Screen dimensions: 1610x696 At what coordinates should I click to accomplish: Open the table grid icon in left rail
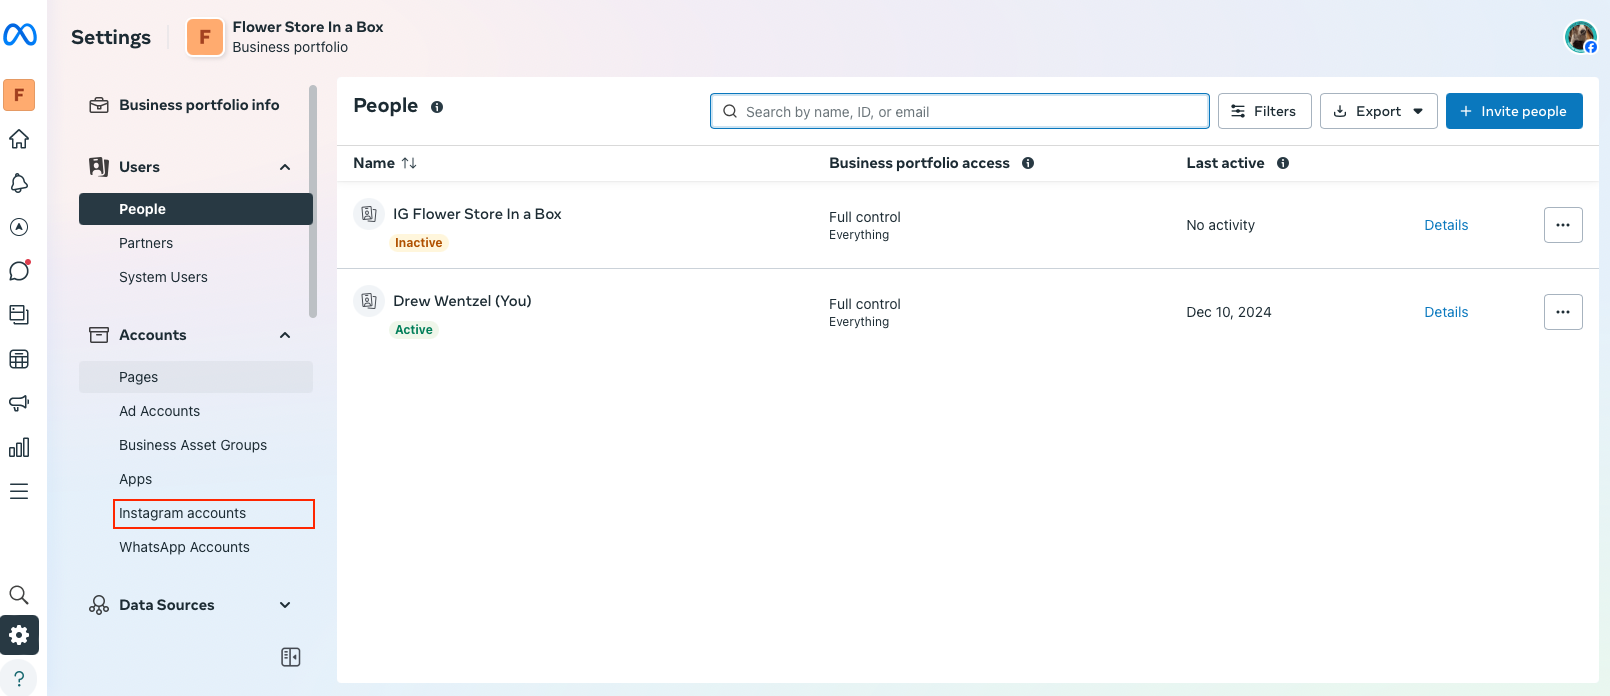pos(19,359)
